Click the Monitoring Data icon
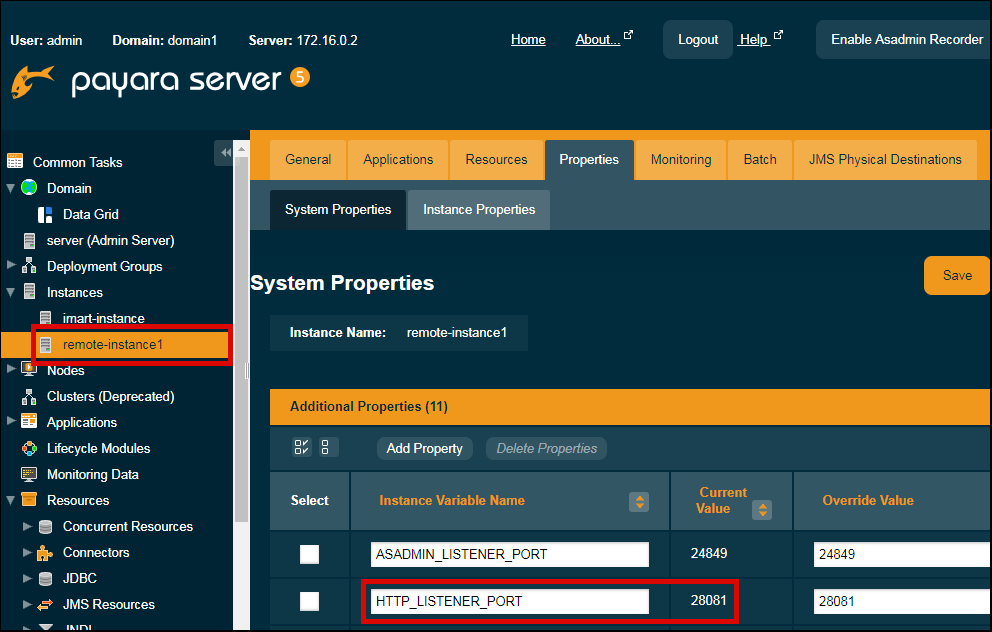This screenshot has width=992, height=632. pyautogui.click(x=29, y=474)
